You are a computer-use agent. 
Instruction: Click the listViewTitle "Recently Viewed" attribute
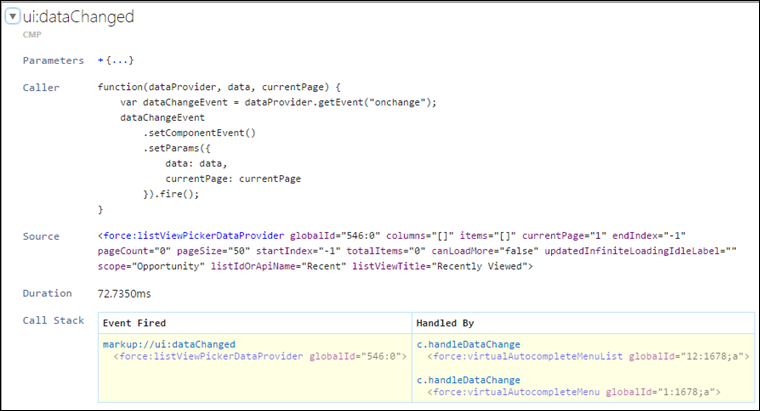click(x=443, y=266)
